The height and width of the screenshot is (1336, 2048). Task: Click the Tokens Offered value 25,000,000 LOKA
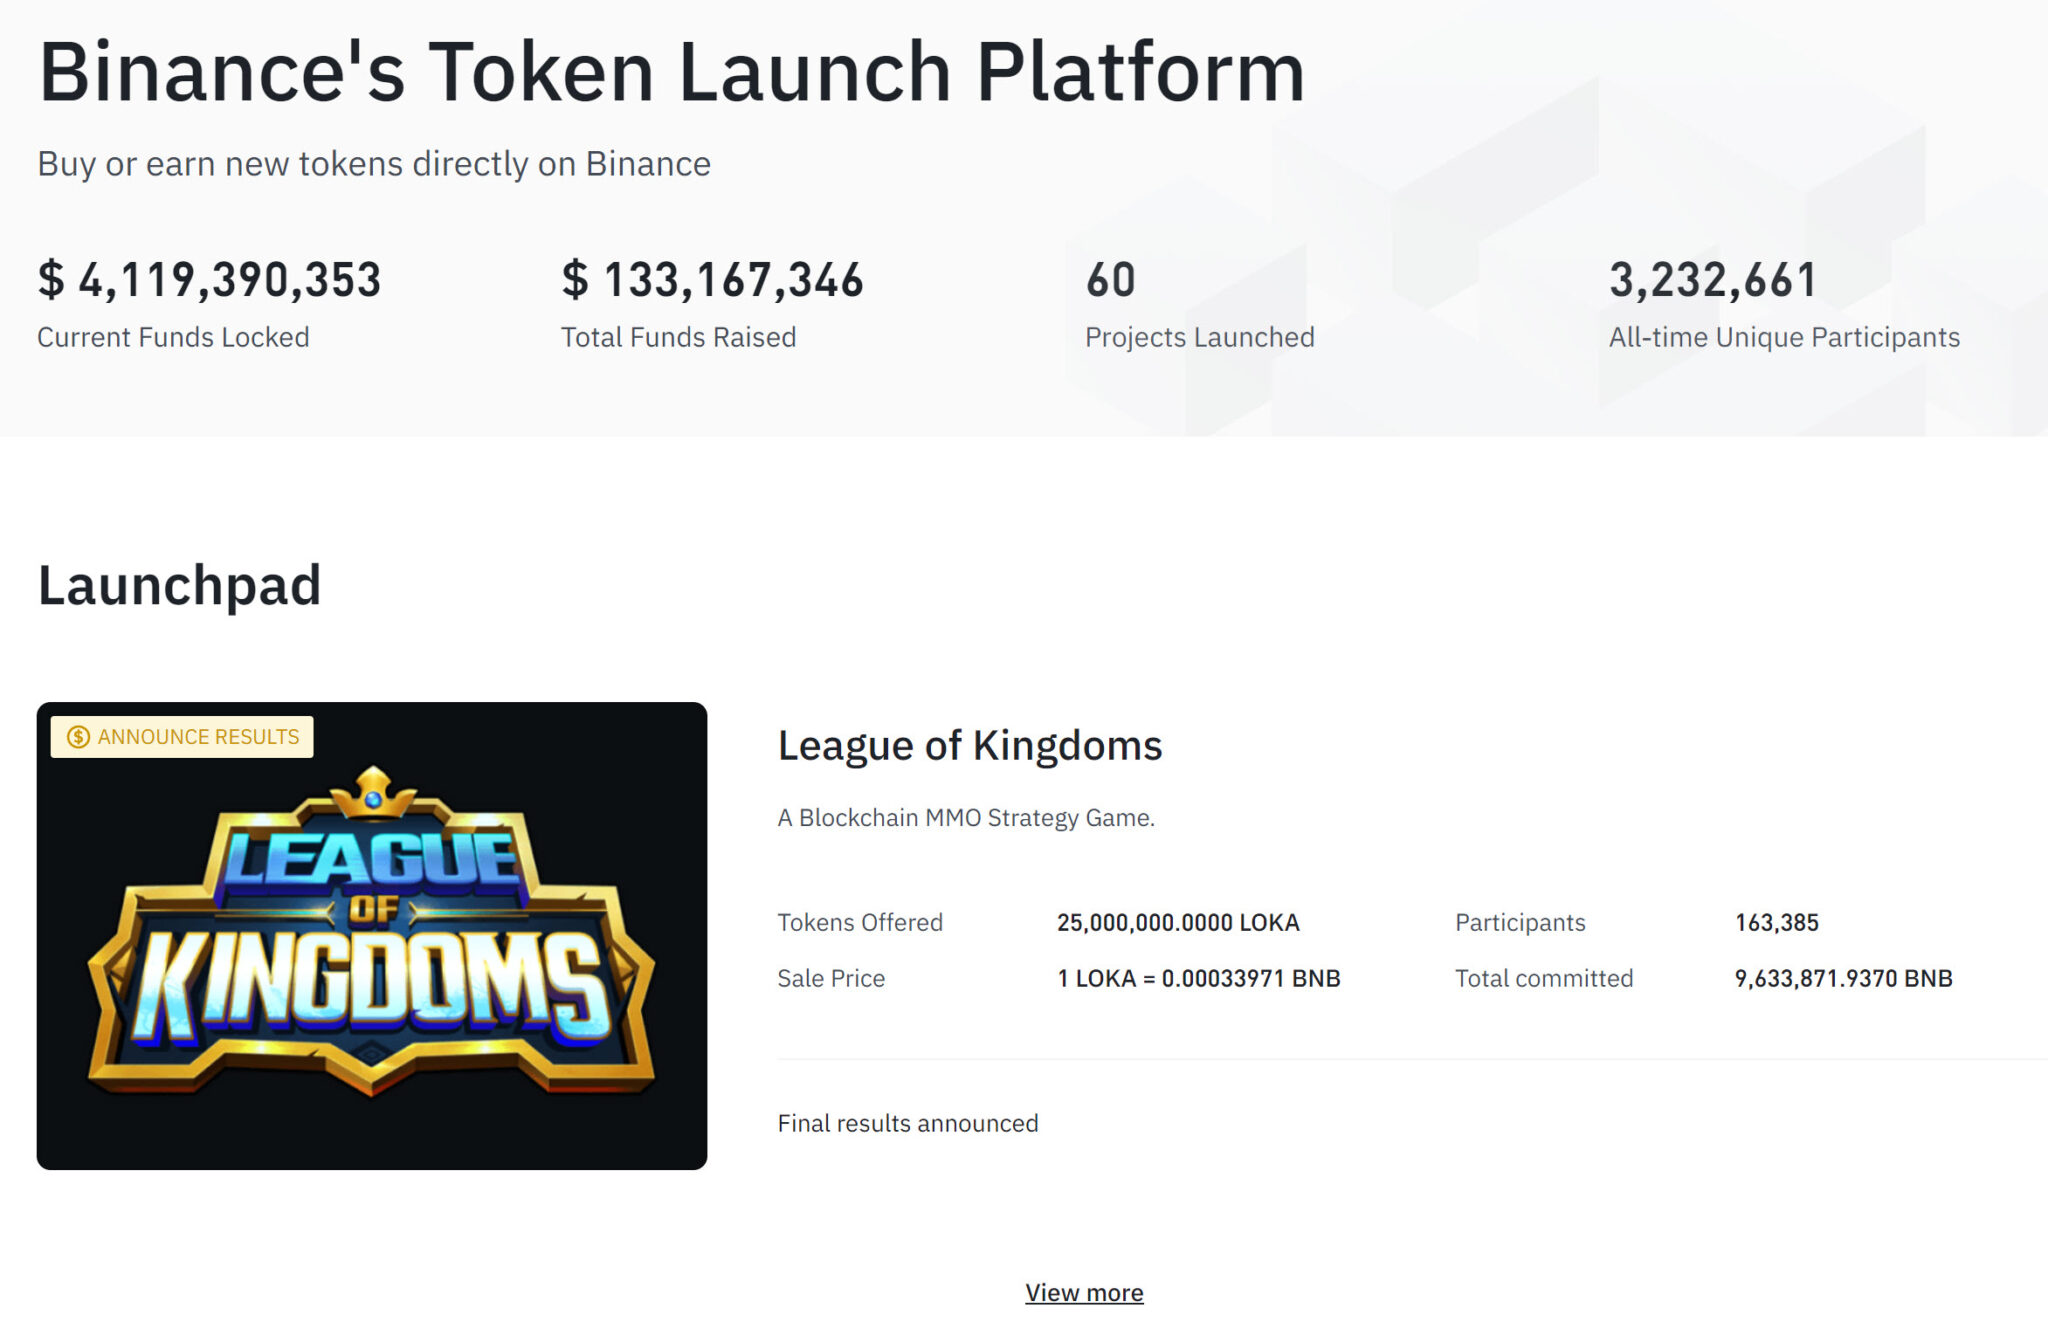tap(1178, 922)
